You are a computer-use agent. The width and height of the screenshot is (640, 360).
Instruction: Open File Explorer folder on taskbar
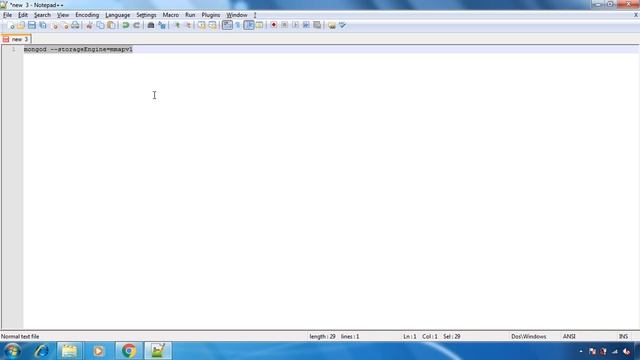[x=69, y=351]
